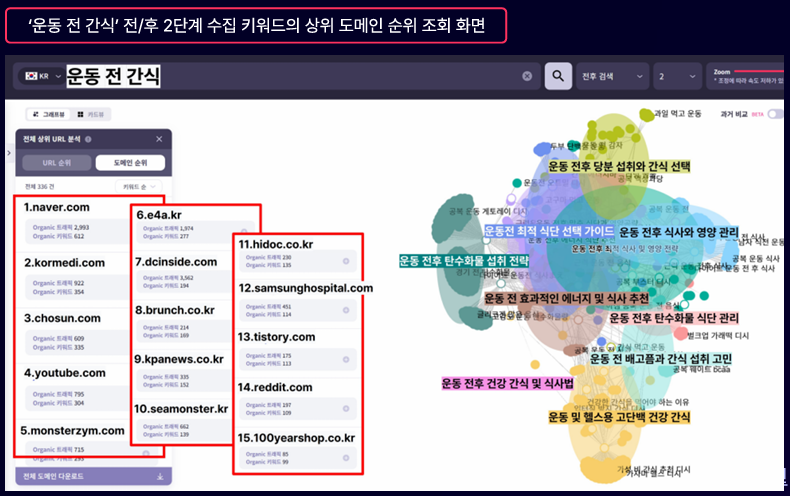Click the circle icon on reddit.com card
Screen dimensions: 790x496
(345, 407)
